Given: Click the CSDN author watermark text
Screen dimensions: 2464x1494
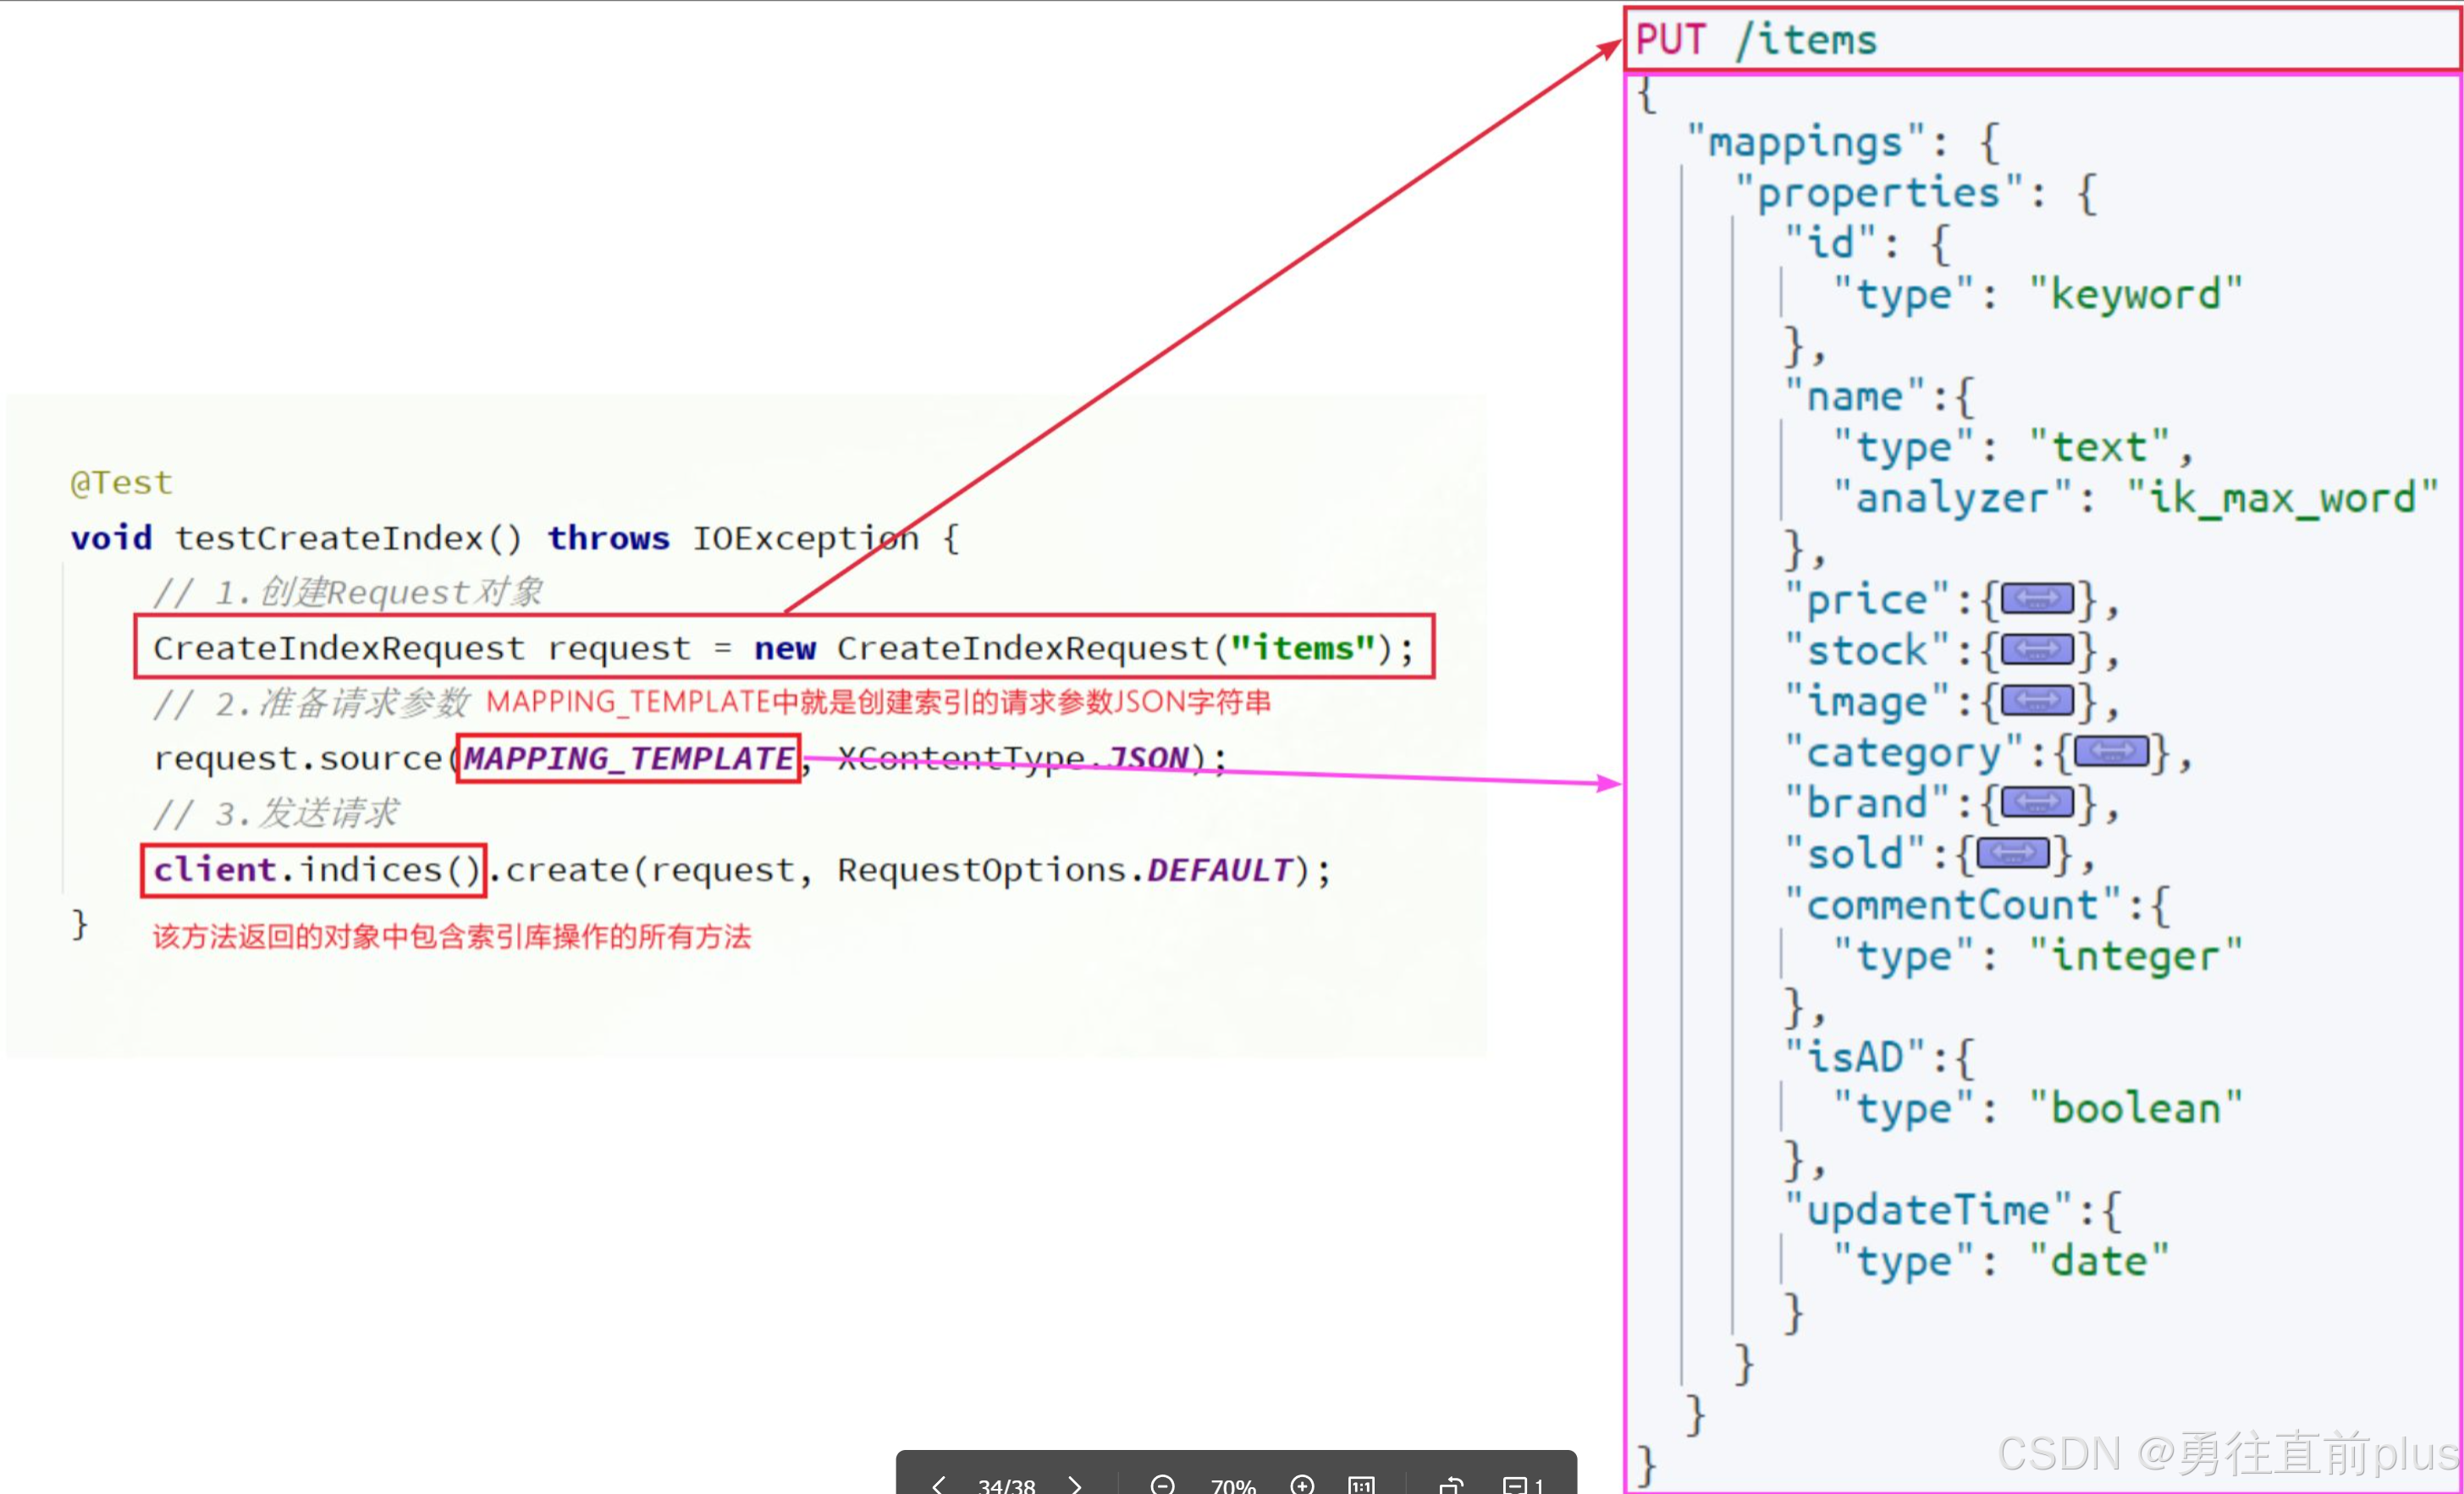Looking at the screenshot, I should click(2227, 1452).
